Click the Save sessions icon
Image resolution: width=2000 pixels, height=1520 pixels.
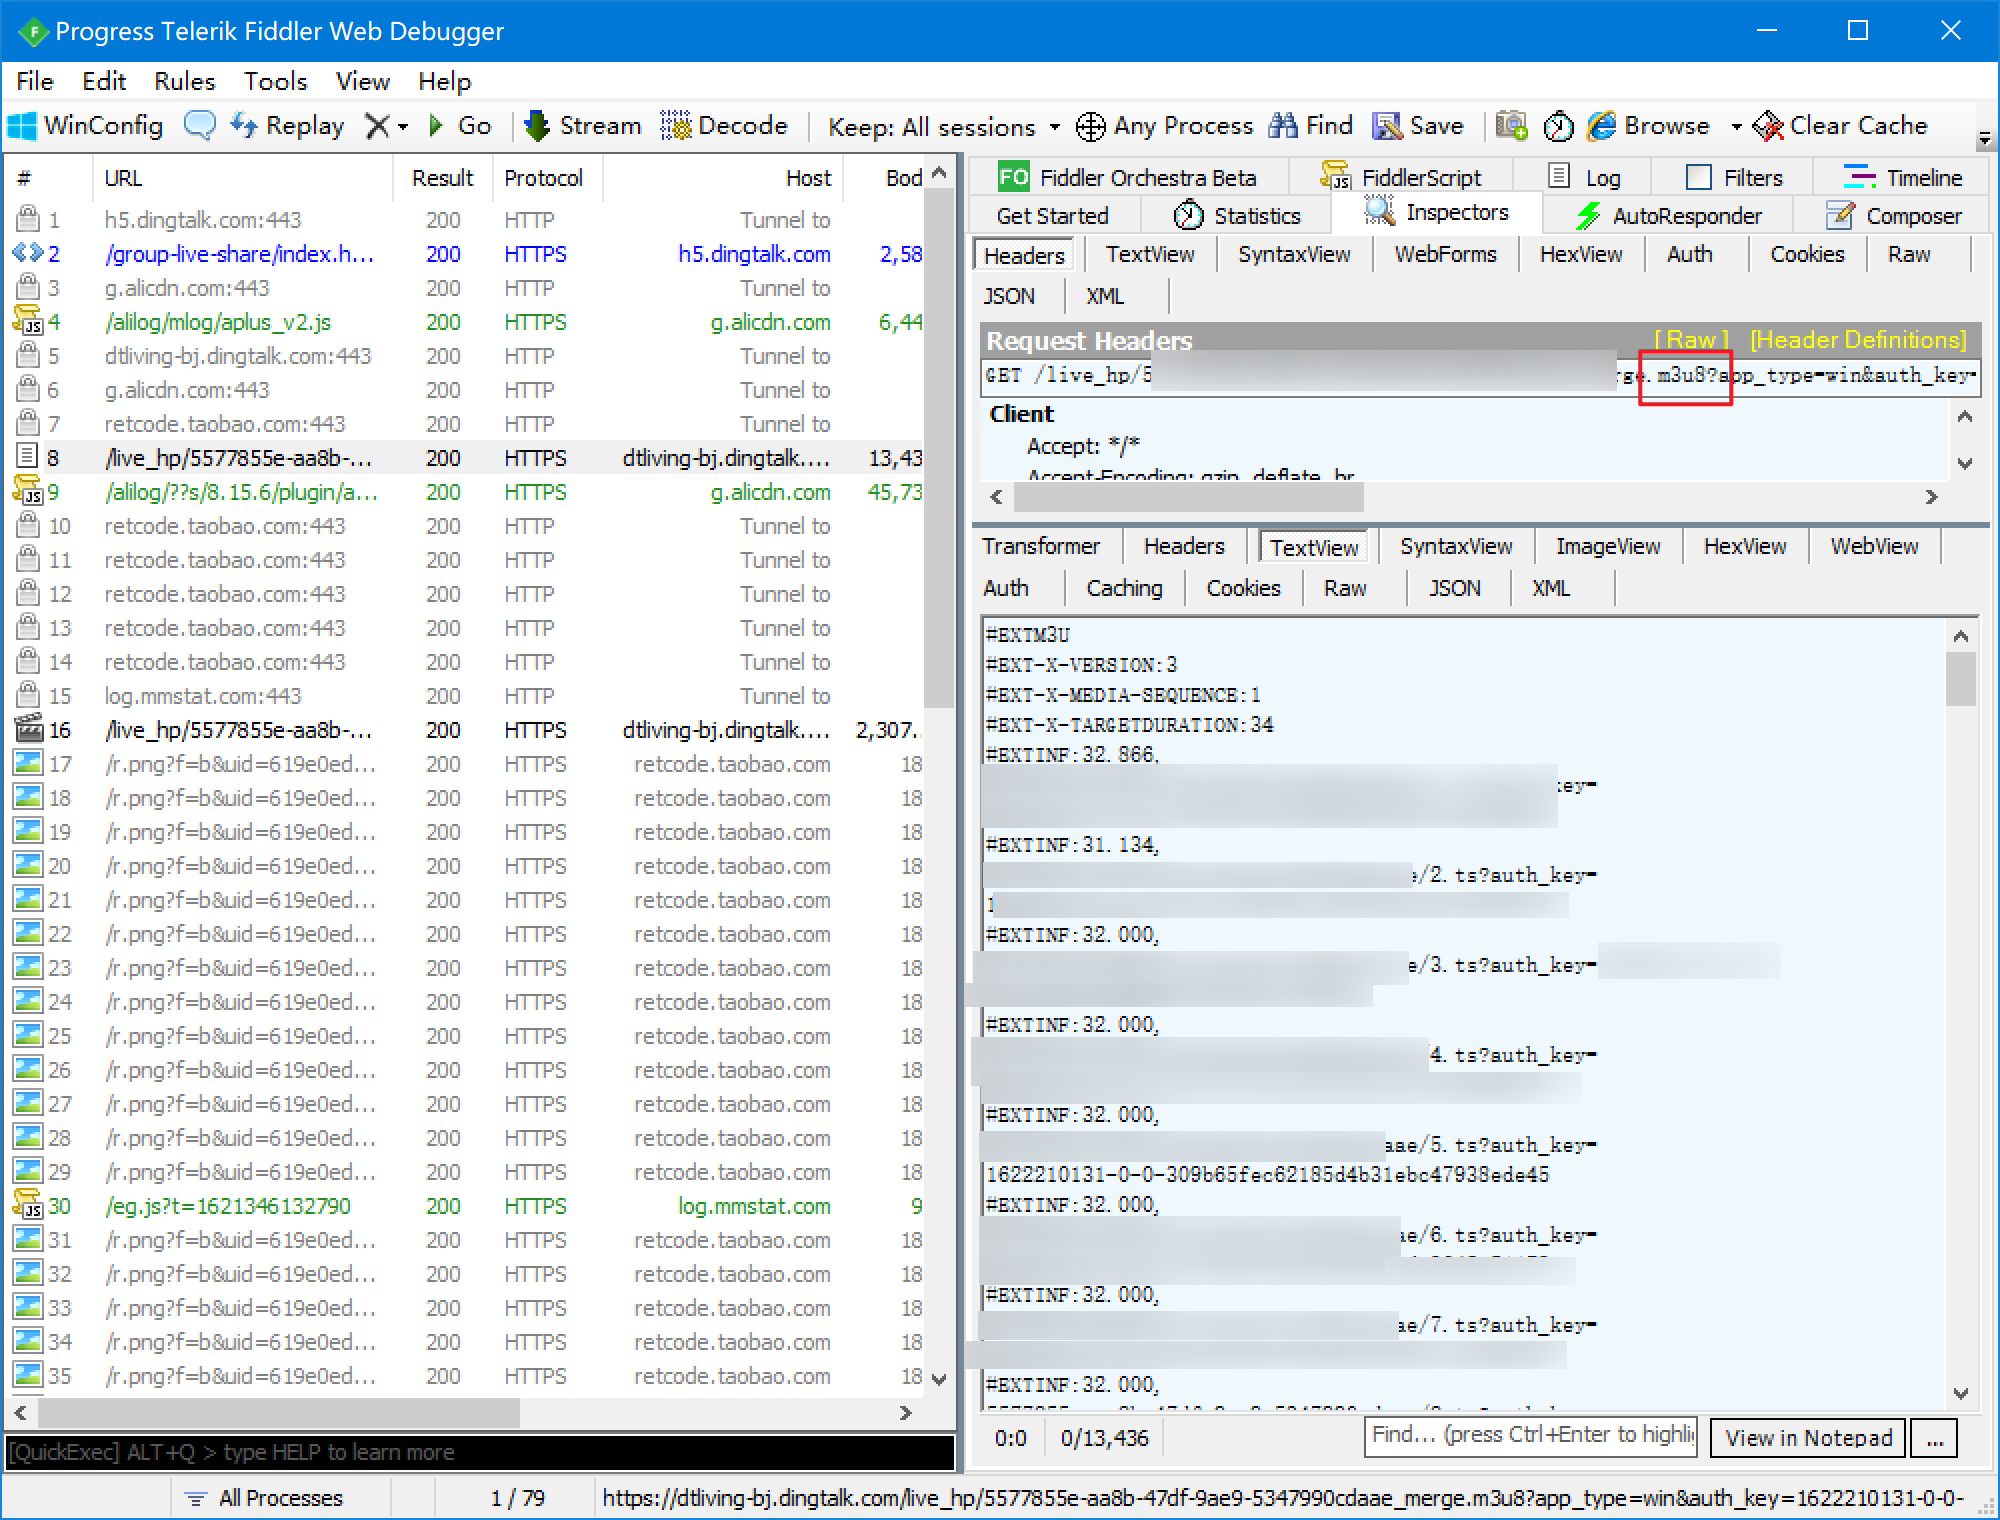coord(1387,126)
